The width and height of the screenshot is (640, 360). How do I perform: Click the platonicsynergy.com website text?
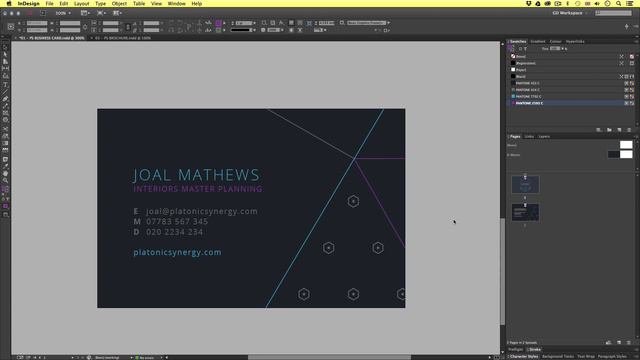[177, 252]
